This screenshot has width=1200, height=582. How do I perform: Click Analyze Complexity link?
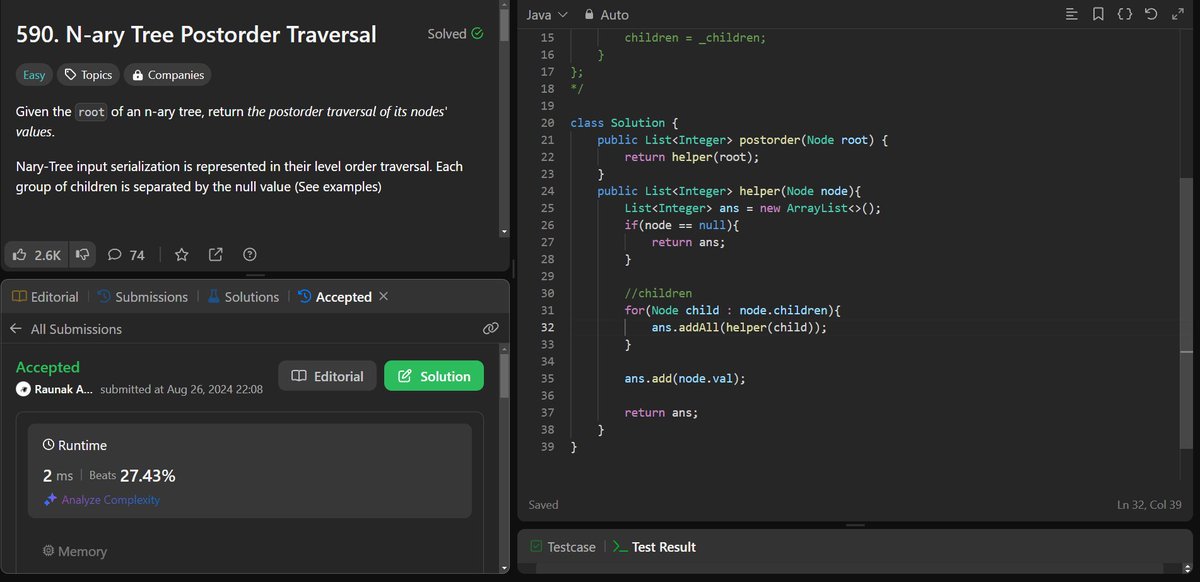(x=101, y=500)
